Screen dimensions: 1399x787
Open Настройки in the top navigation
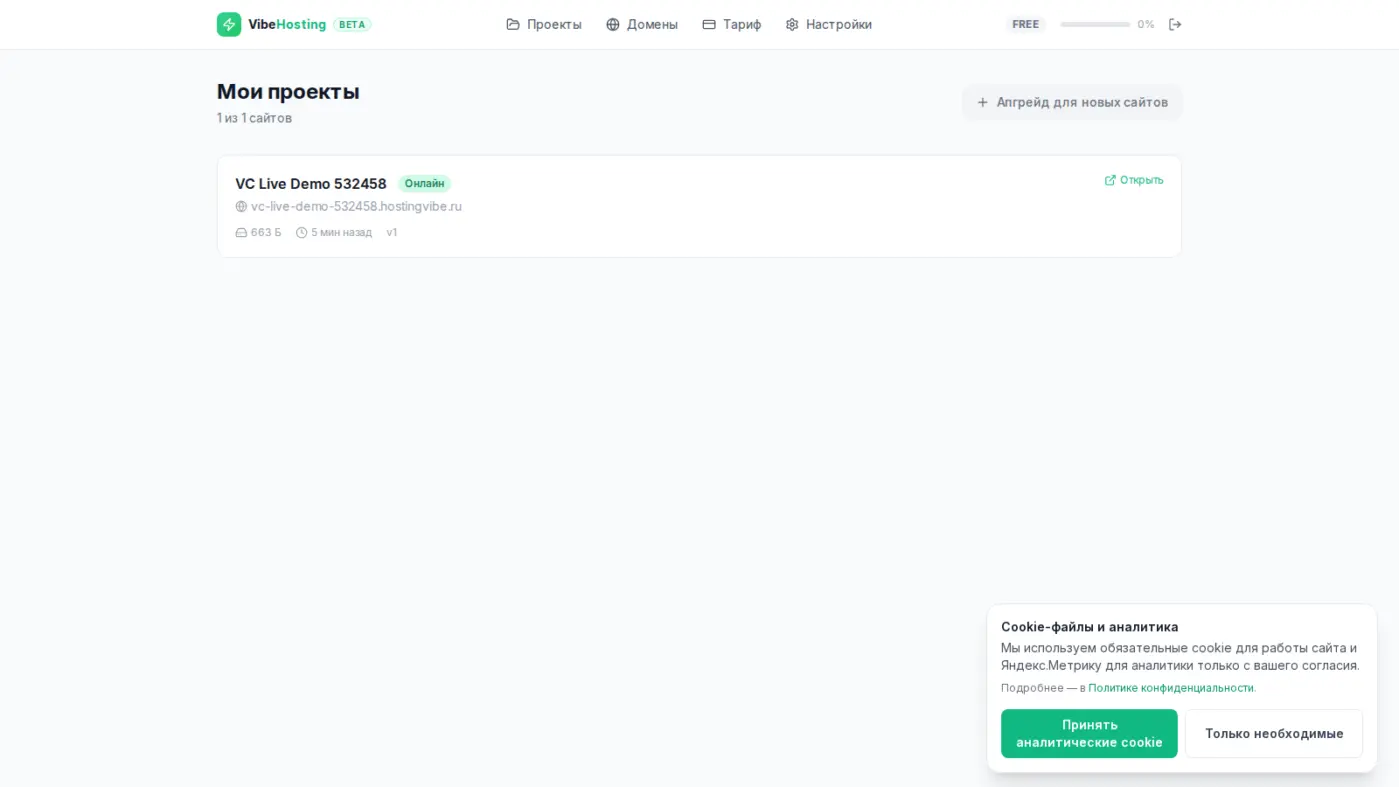click(829, 24)
